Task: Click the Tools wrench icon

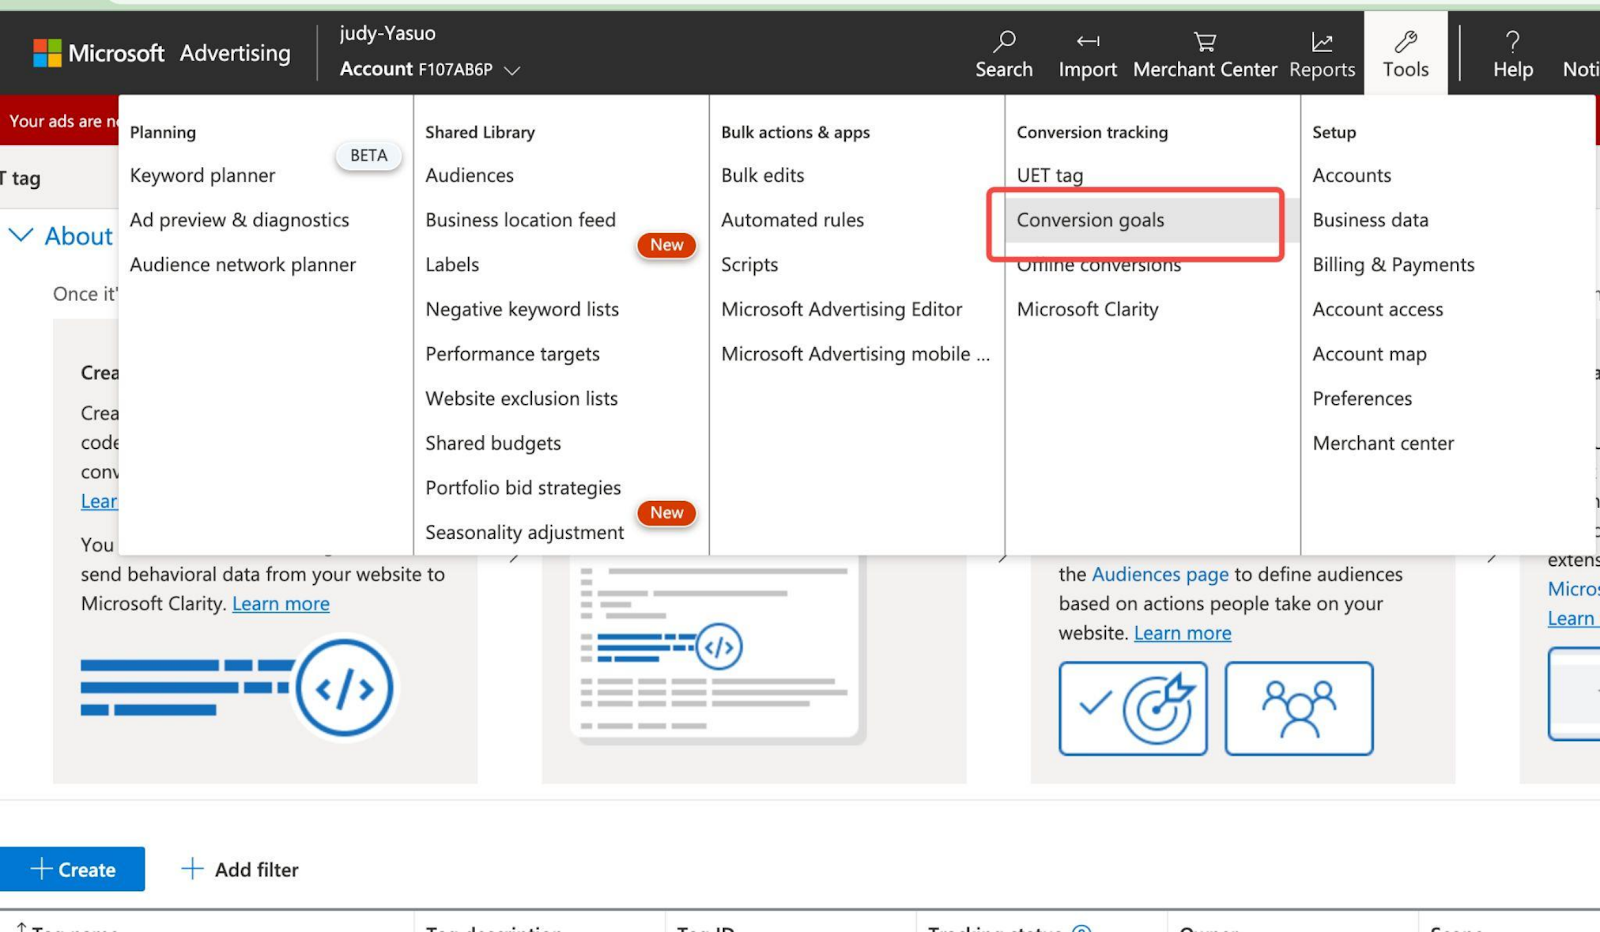Action: tap(1406, 41)
